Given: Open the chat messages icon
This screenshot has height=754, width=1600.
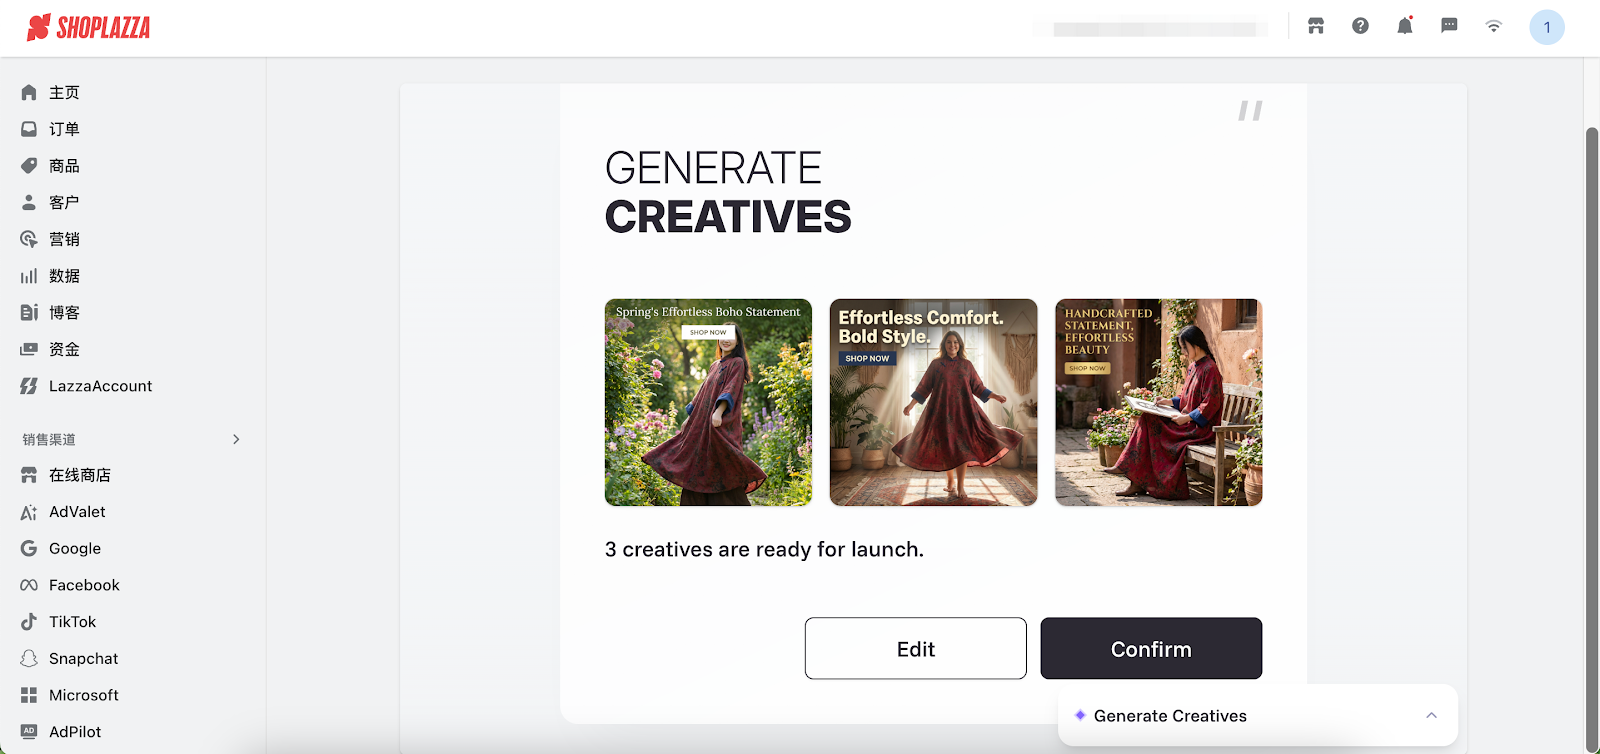Looking at the screenshot, I should (1449, 27).
